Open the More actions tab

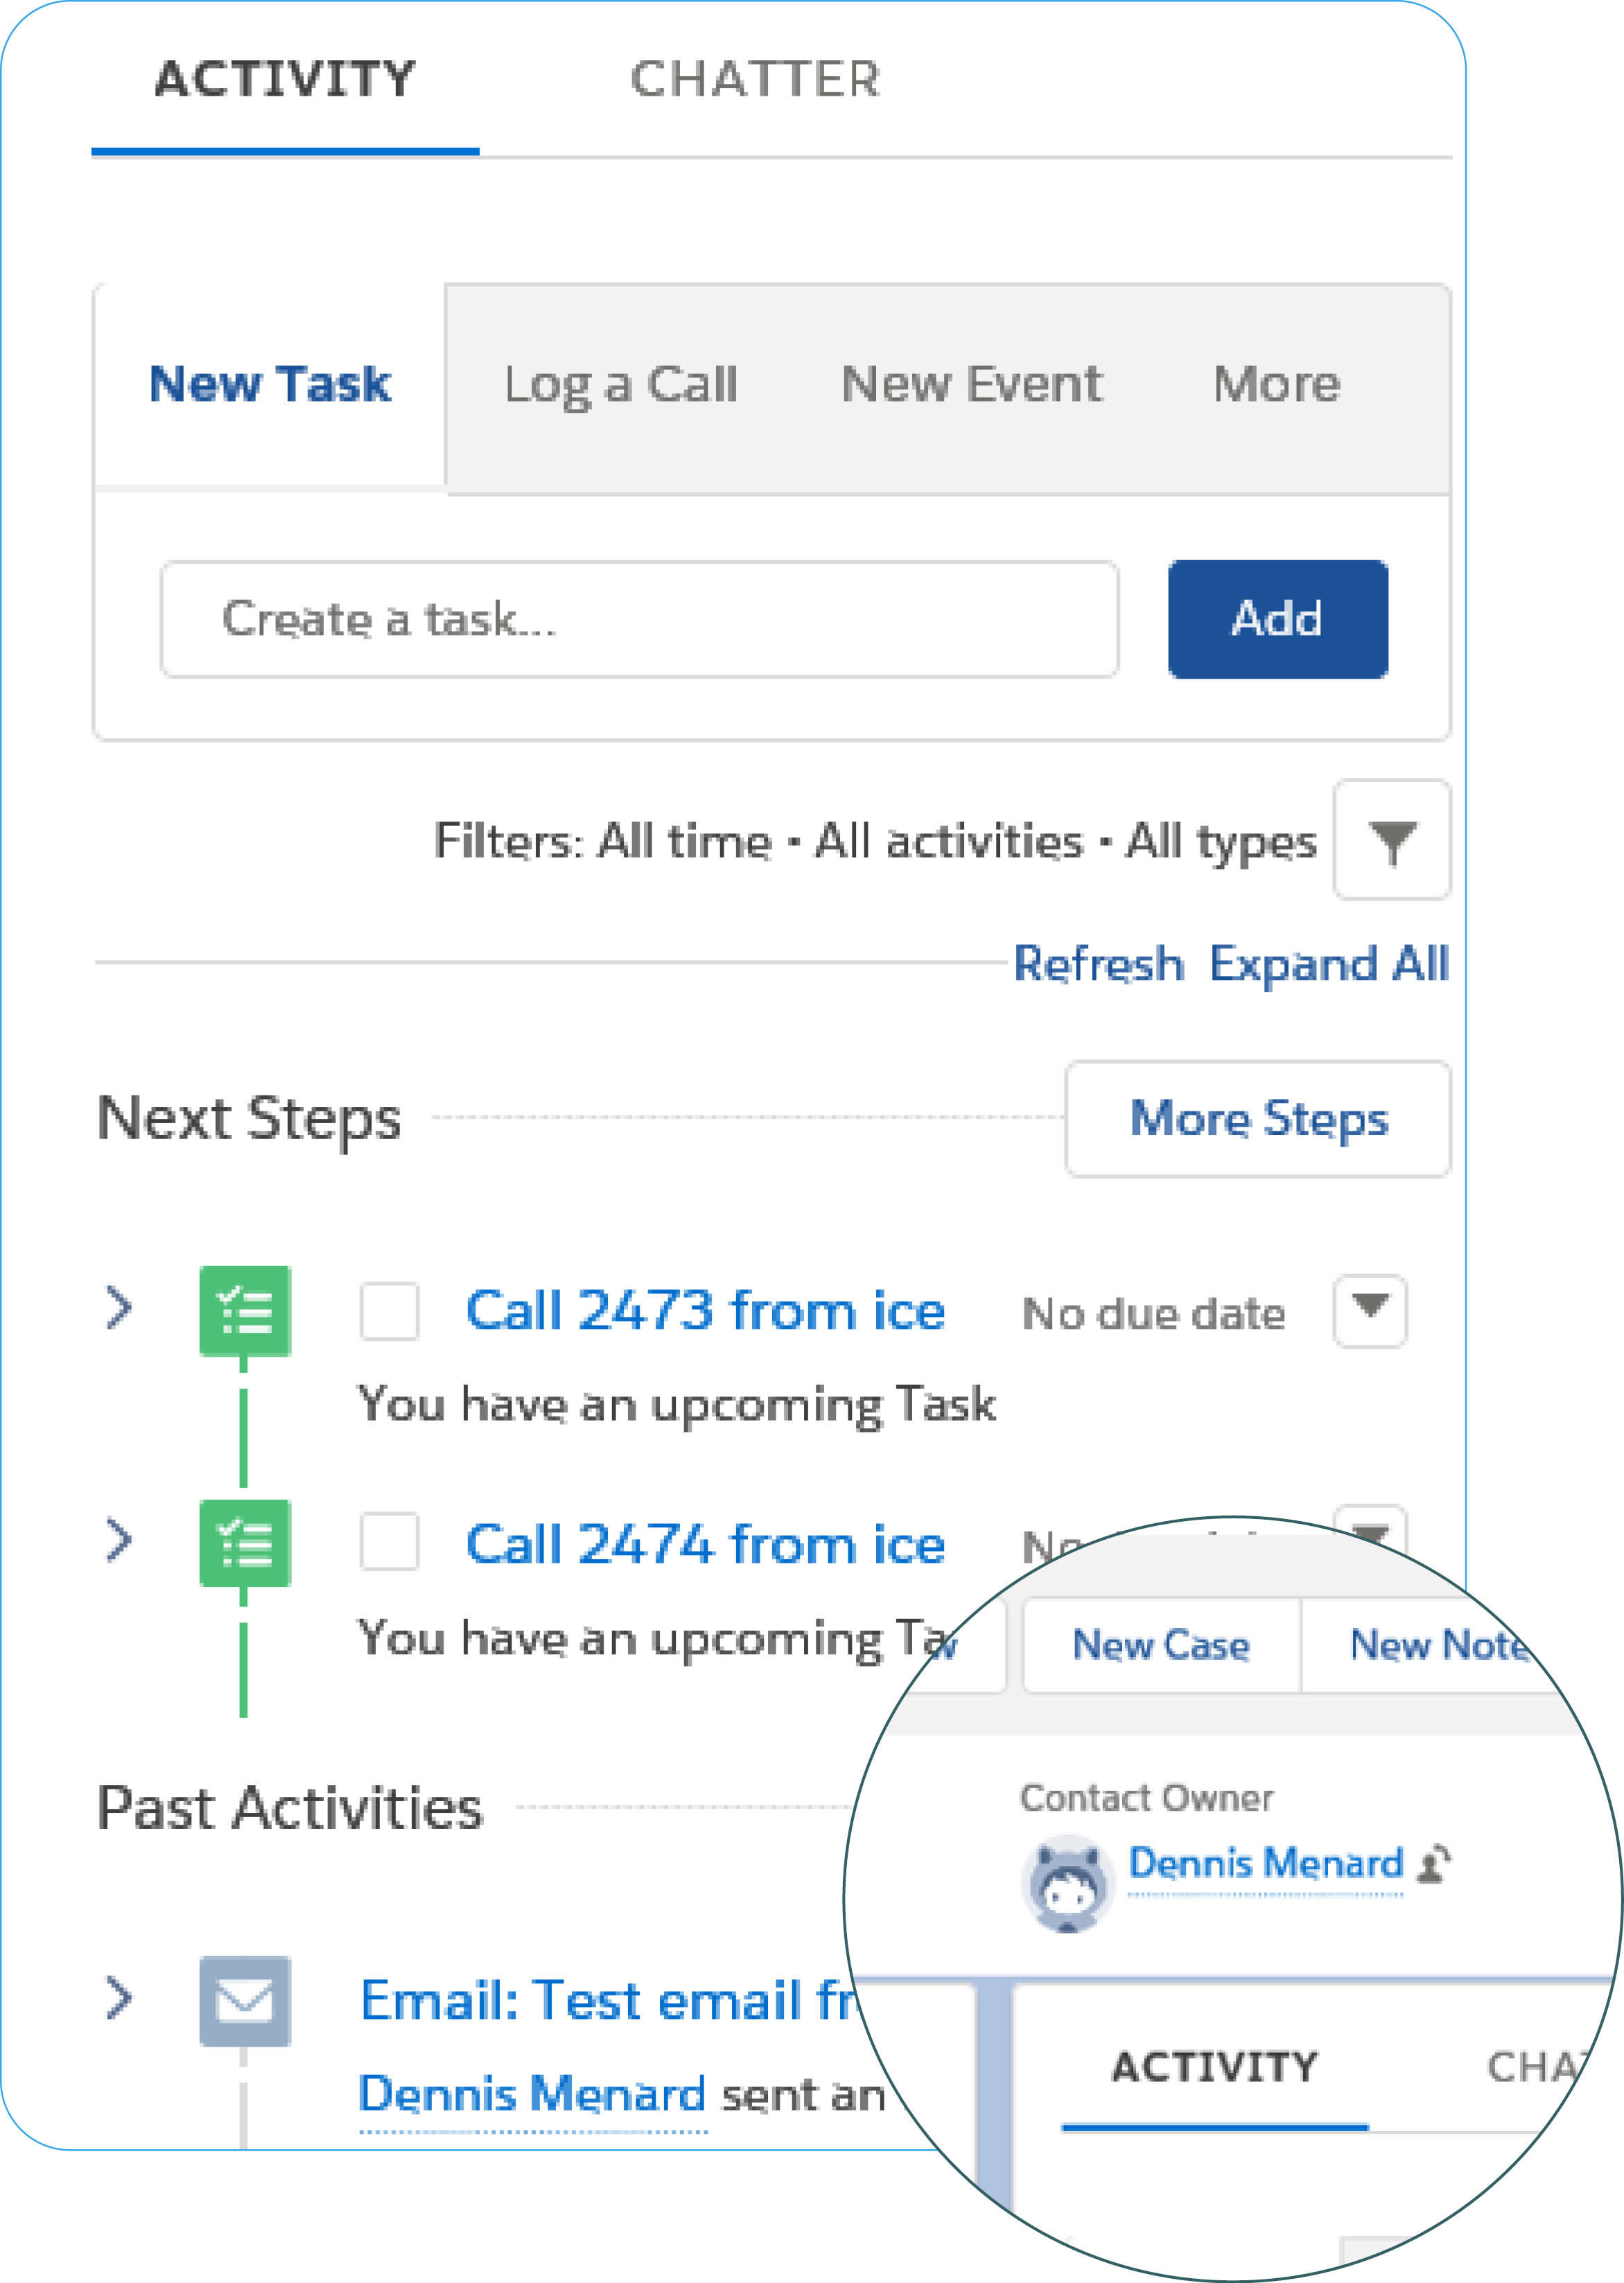click(x=1276, y=385)
